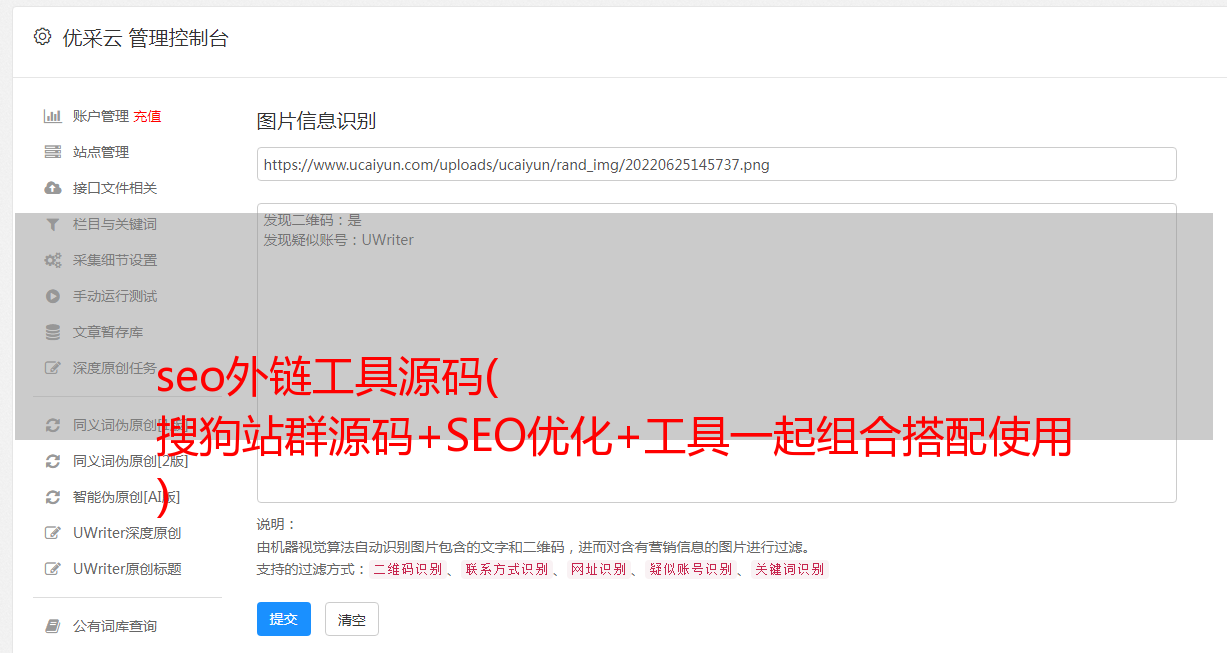Click the 网址识别 filter tag
The image size is (1227, 653).
(598, 569)
